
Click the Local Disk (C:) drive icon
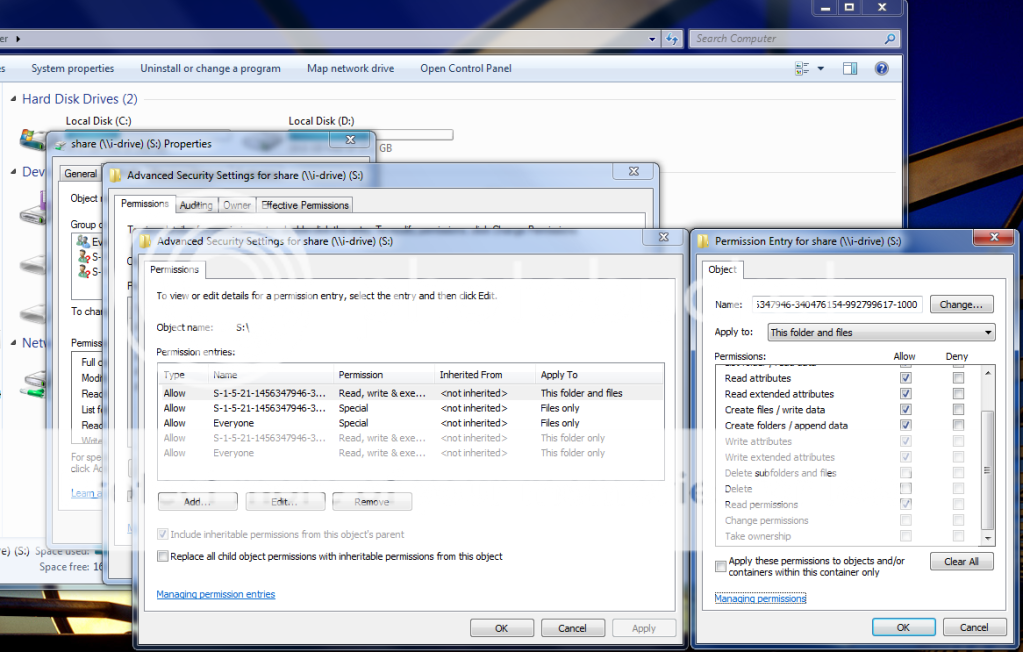pos(32,137)
